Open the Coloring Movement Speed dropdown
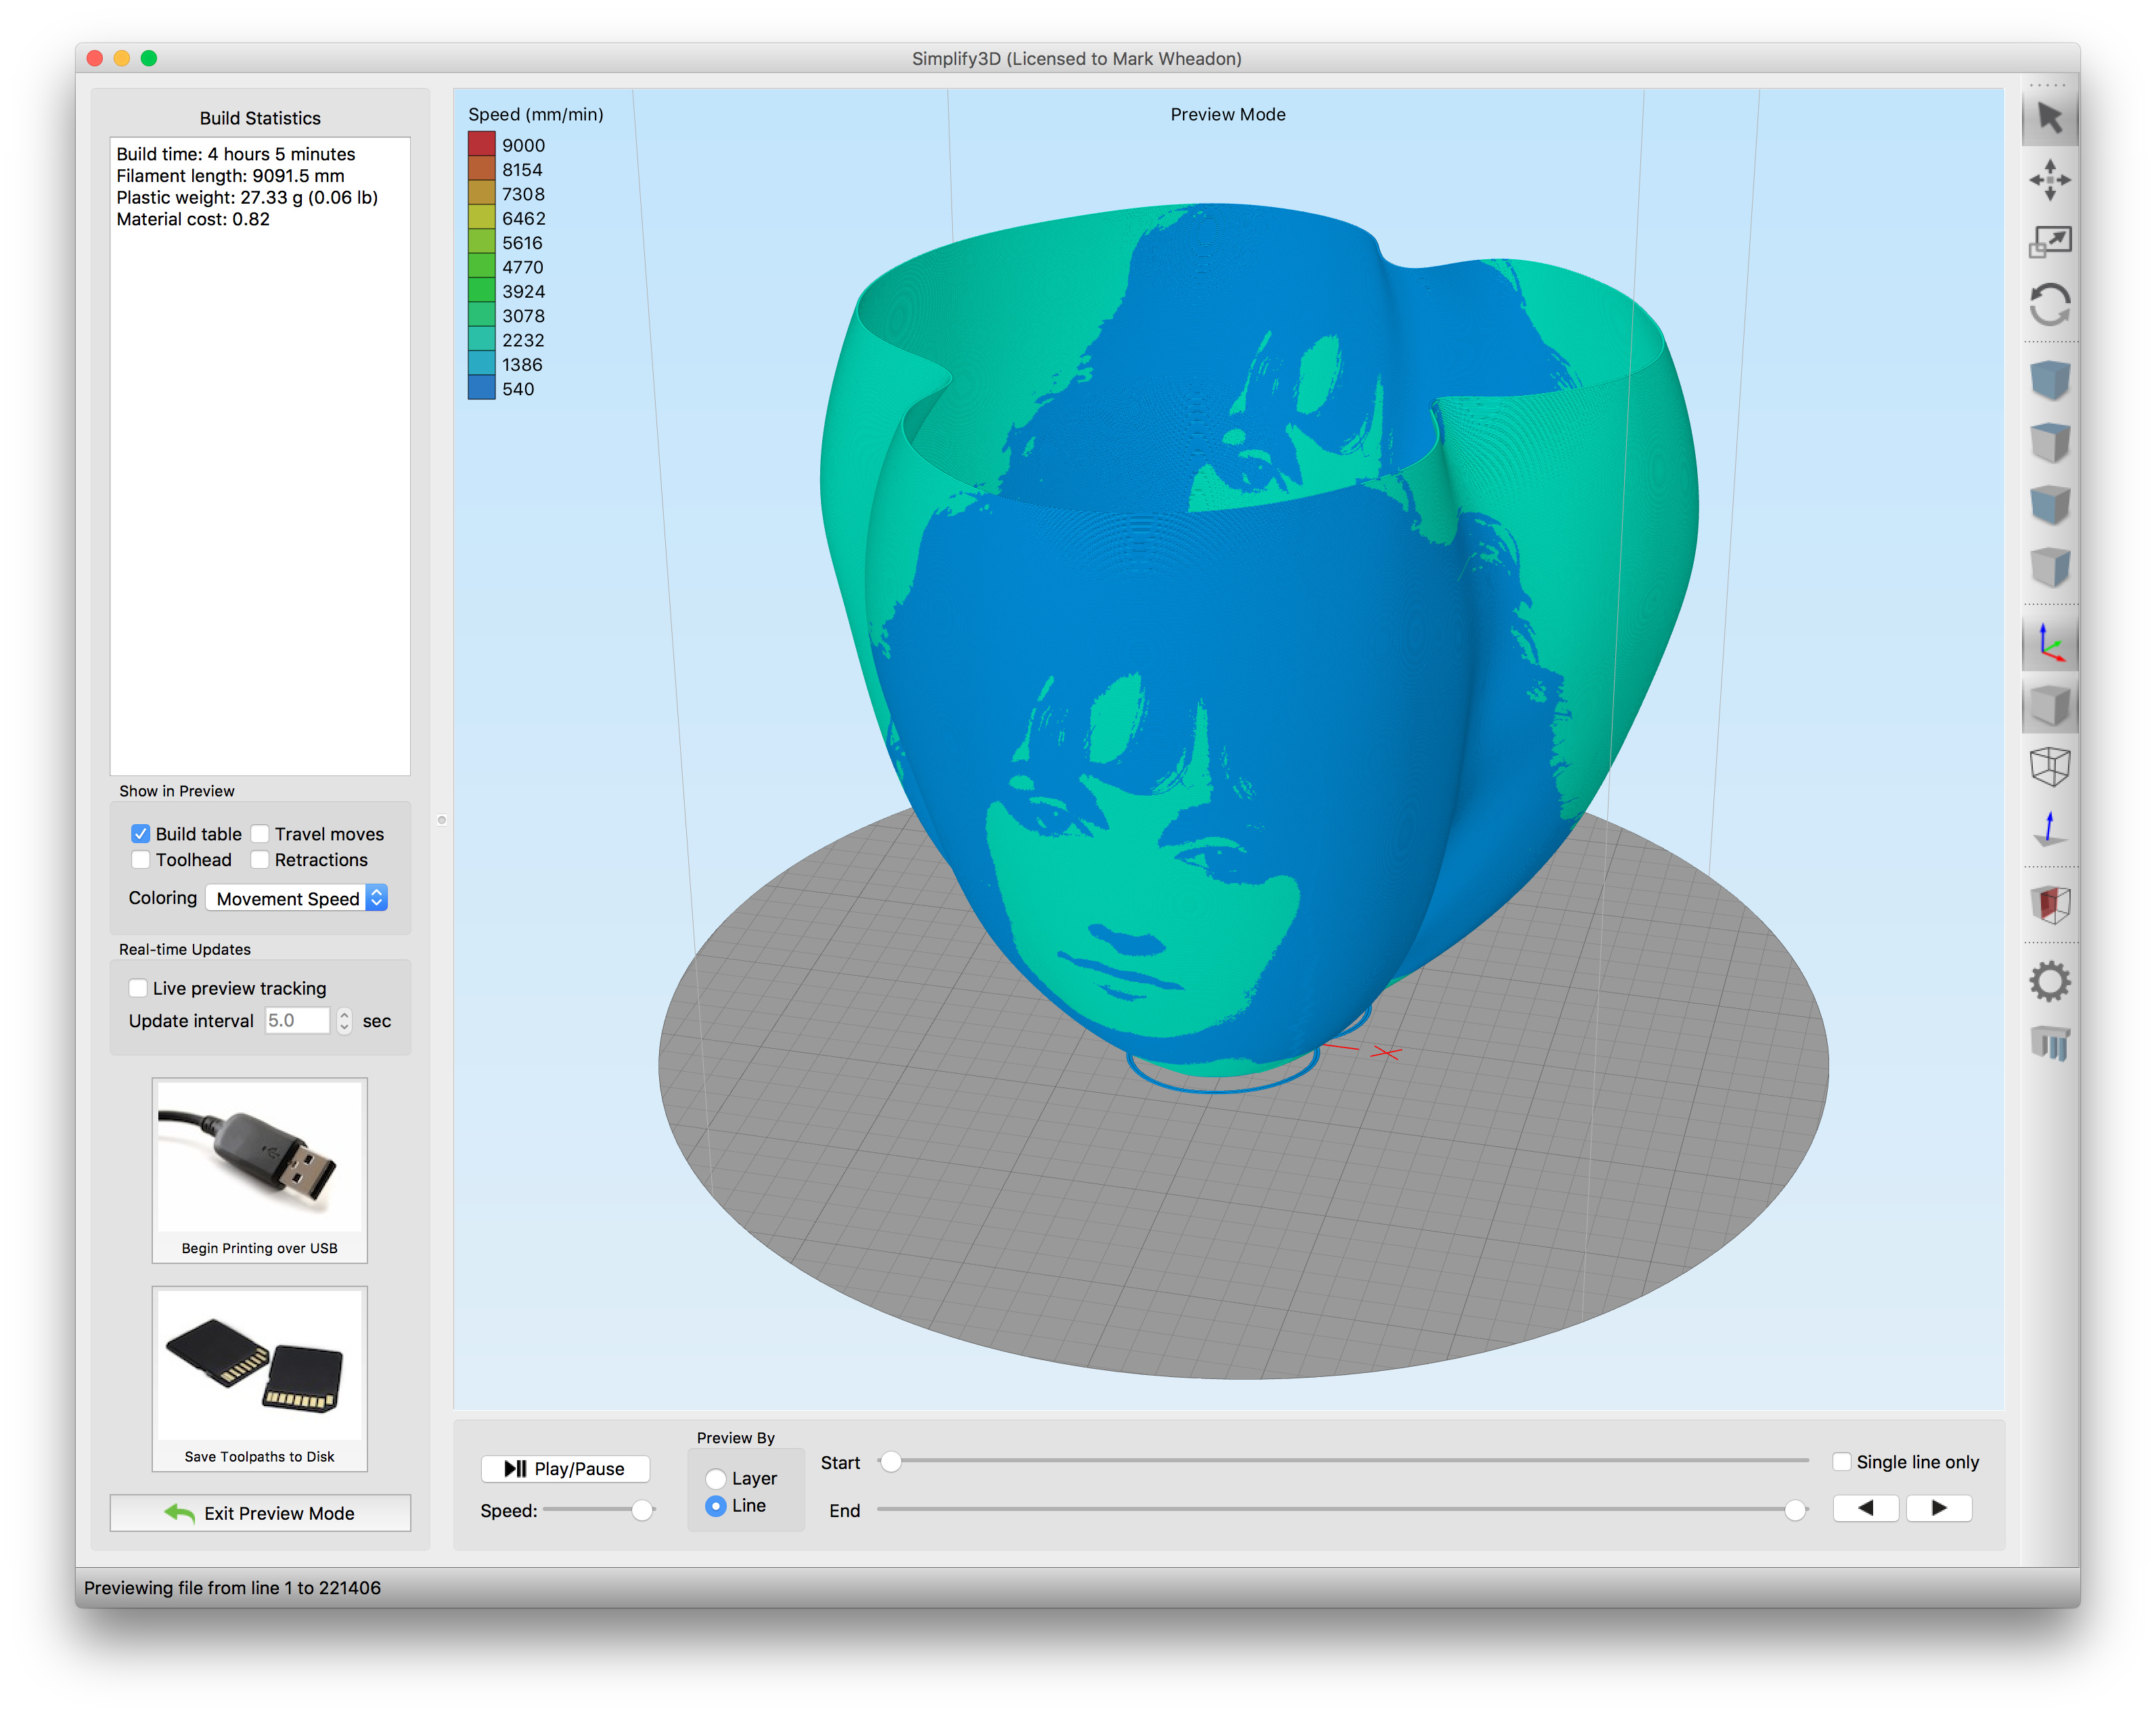 click(x=296, y=898)
